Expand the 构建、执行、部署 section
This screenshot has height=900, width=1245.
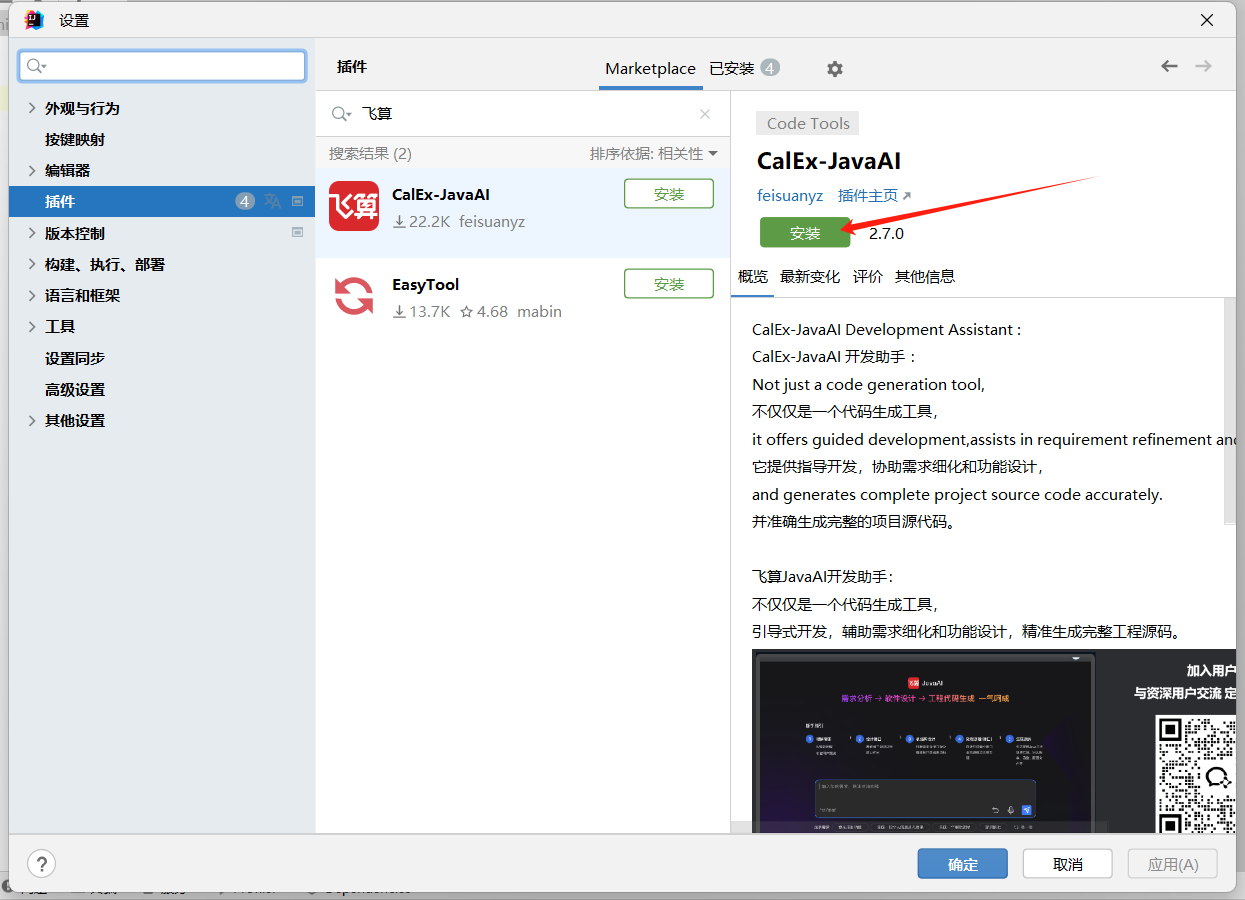[32, 264]
